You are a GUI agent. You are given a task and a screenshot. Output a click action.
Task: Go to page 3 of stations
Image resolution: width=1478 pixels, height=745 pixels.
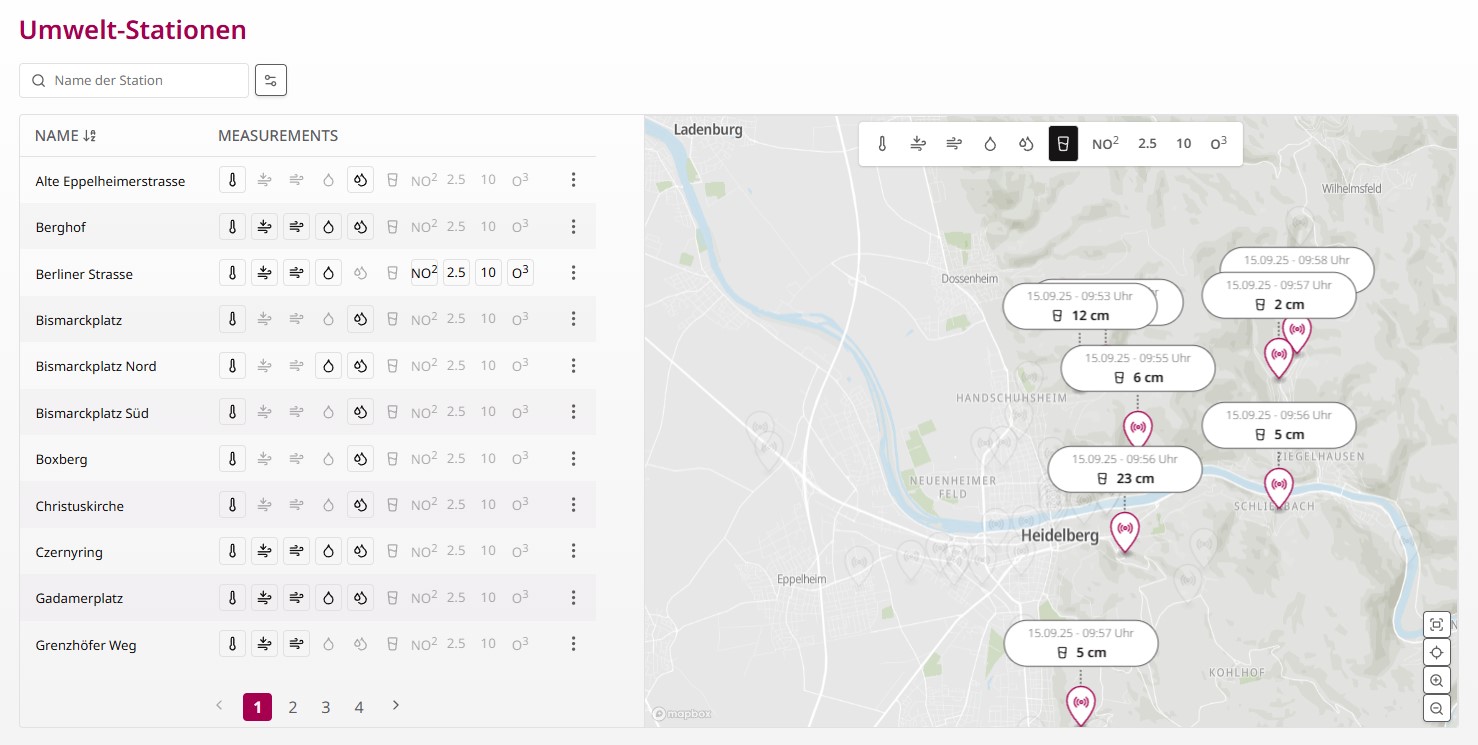point(326,707)
